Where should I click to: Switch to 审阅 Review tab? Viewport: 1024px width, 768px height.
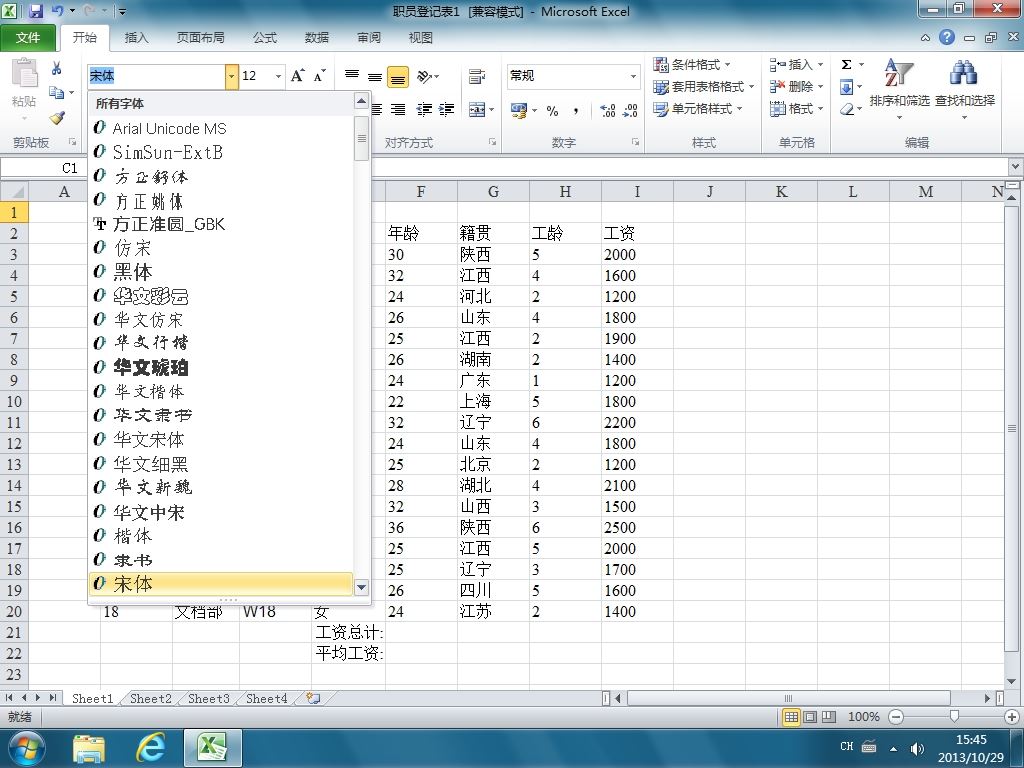coord(369,38)
